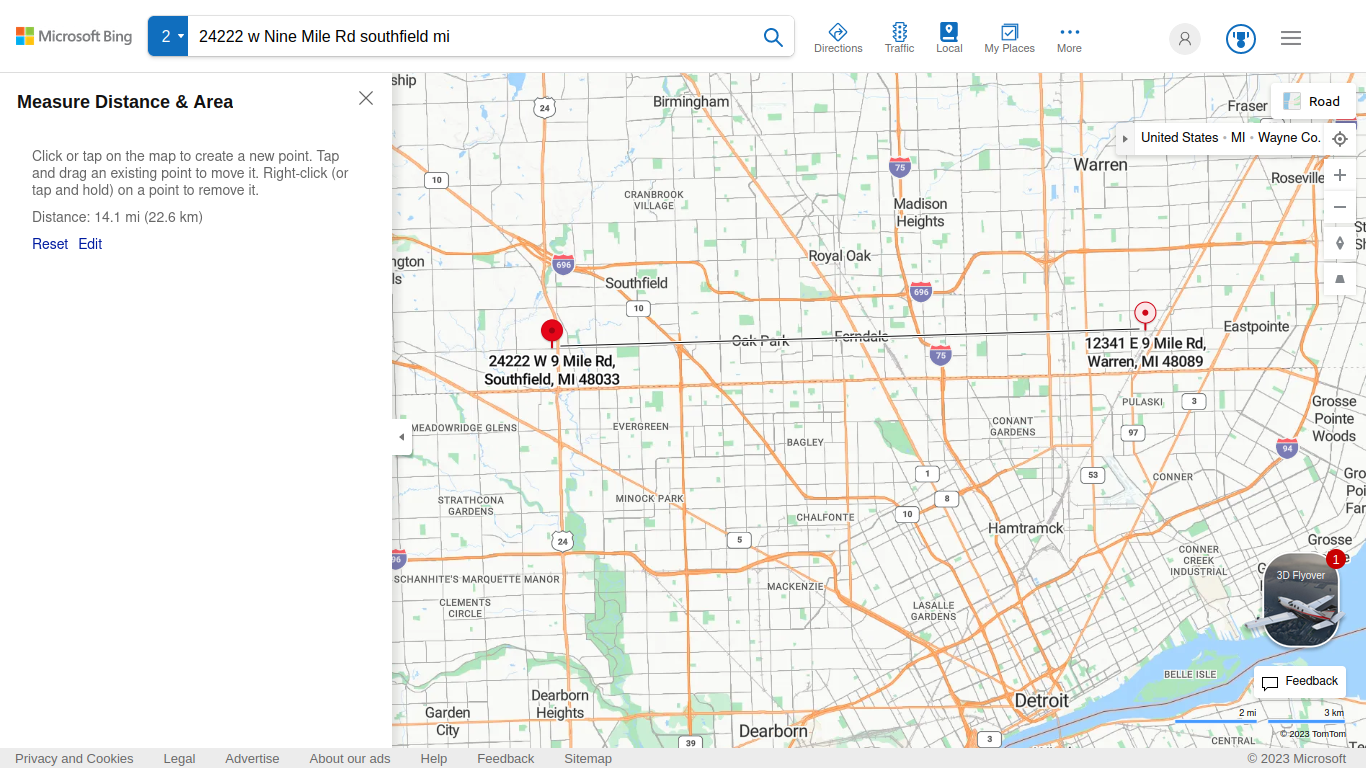Click the Royal Oak label on map
1366x768 pixels.
pyautogui.click(x=840, y=256)
